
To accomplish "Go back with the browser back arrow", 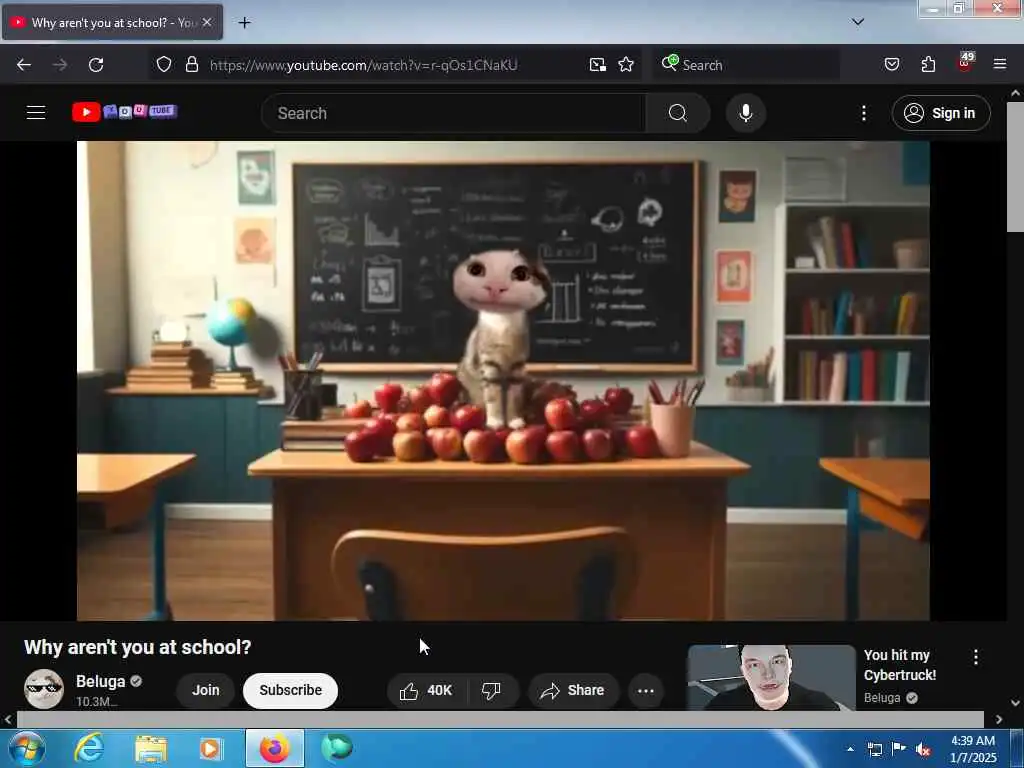I will [24, 65].
